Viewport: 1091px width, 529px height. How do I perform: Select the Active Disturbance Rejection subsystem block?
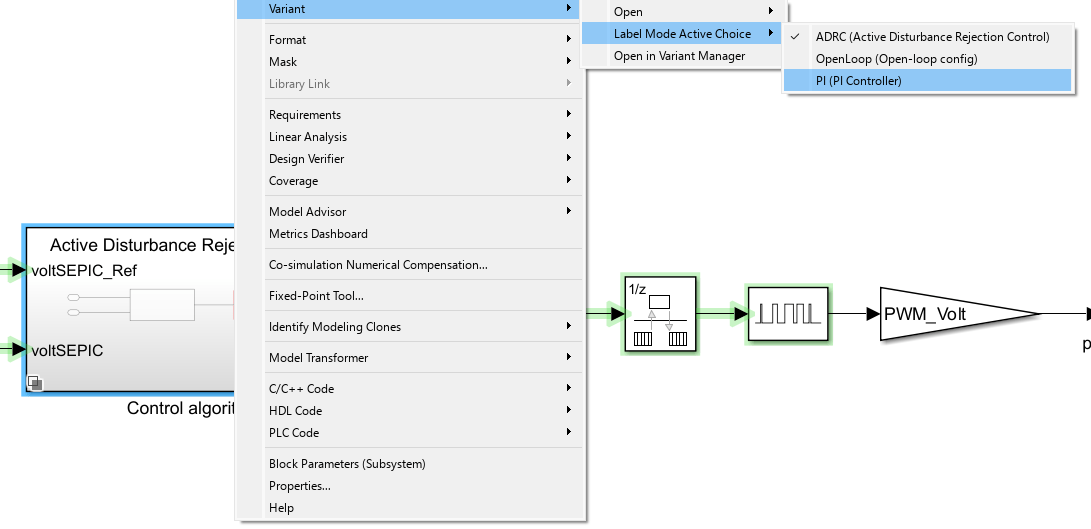[x=130, y=310]
